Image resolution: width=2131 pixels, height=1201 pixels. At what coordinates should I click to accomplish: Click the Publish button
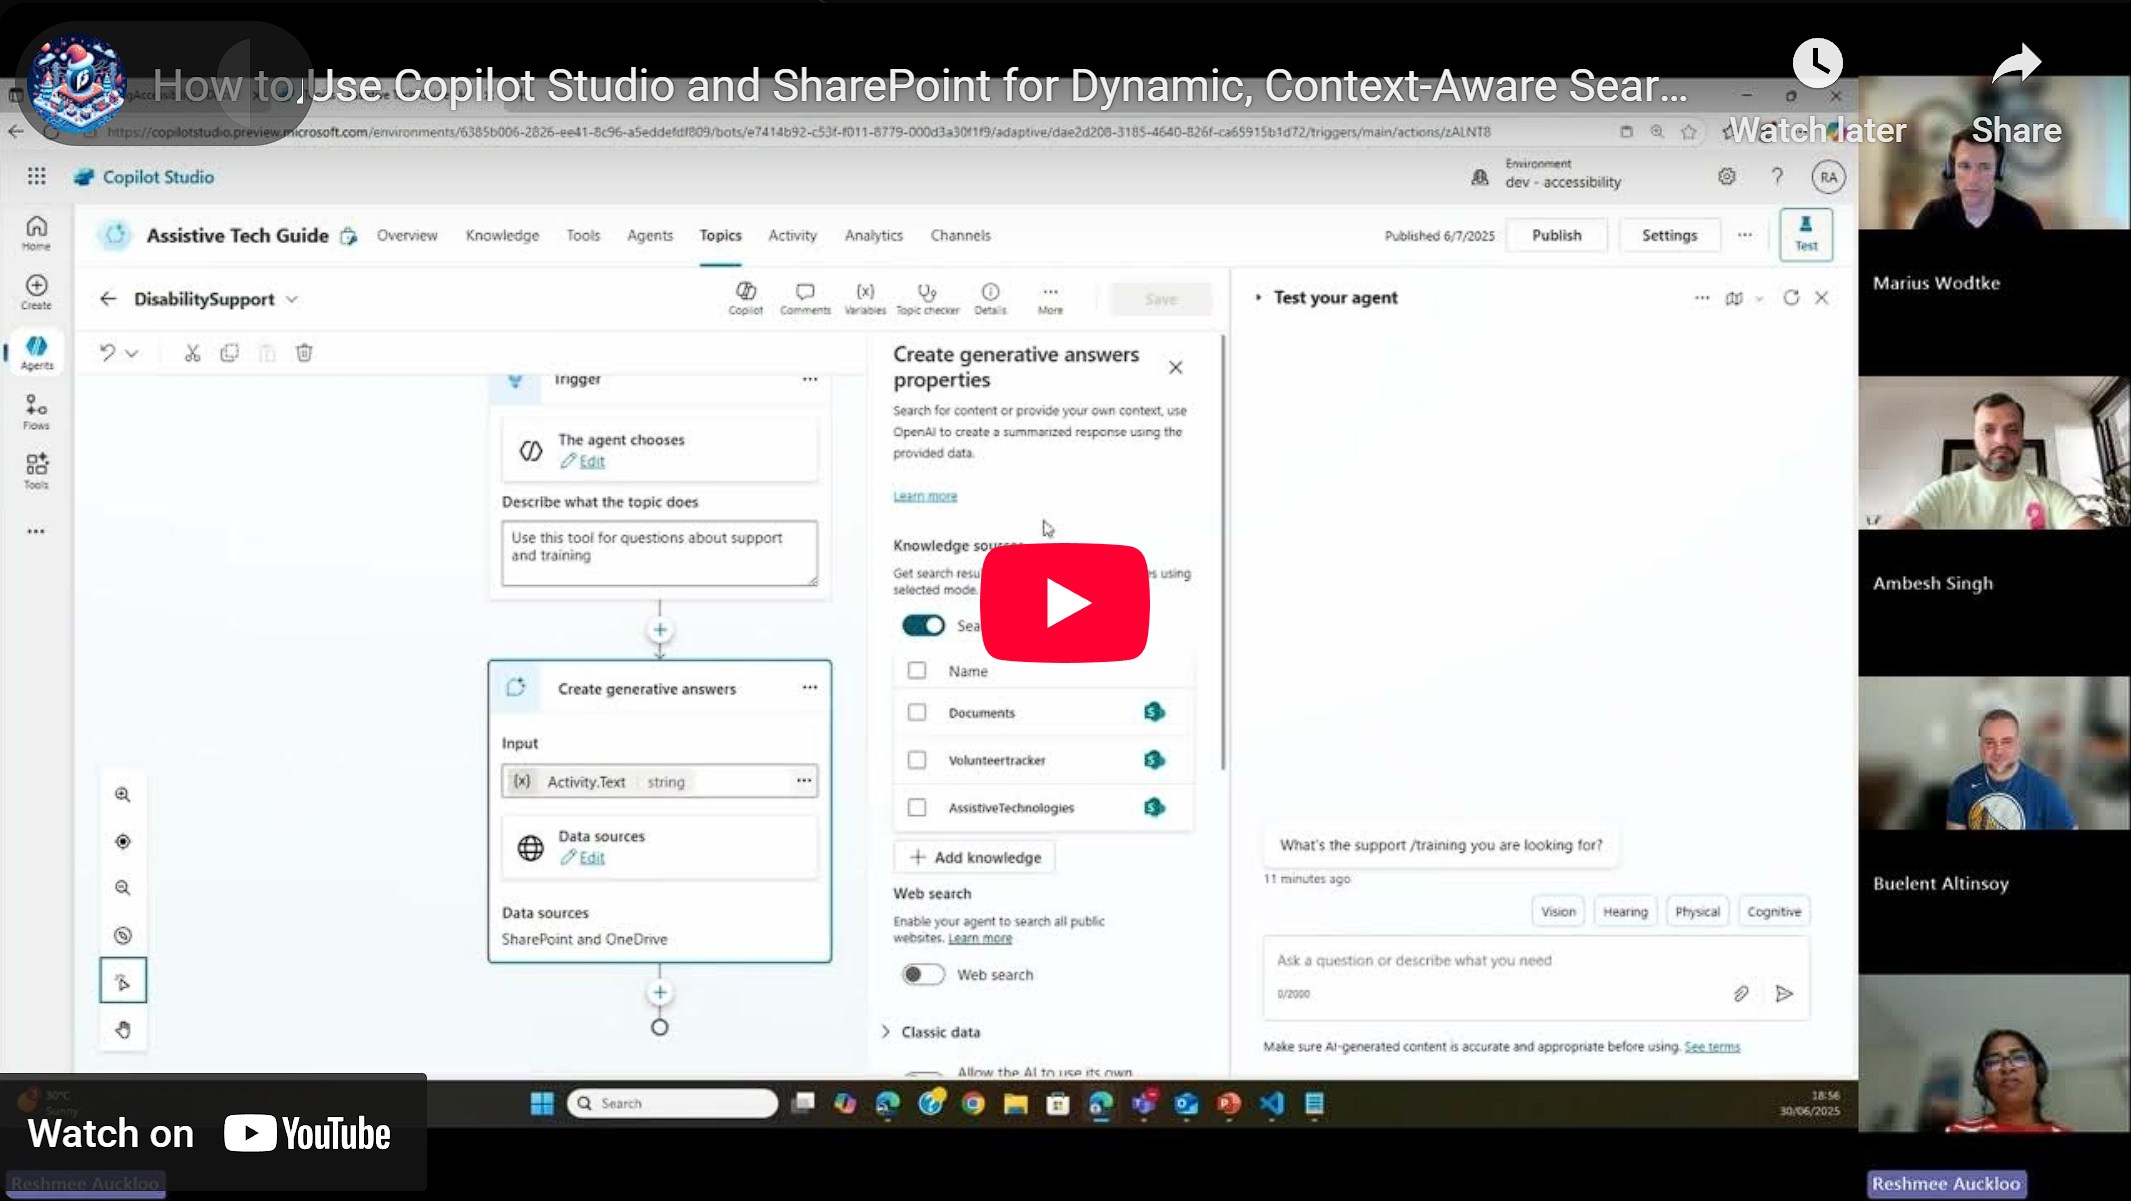[x=1556, y=236]
